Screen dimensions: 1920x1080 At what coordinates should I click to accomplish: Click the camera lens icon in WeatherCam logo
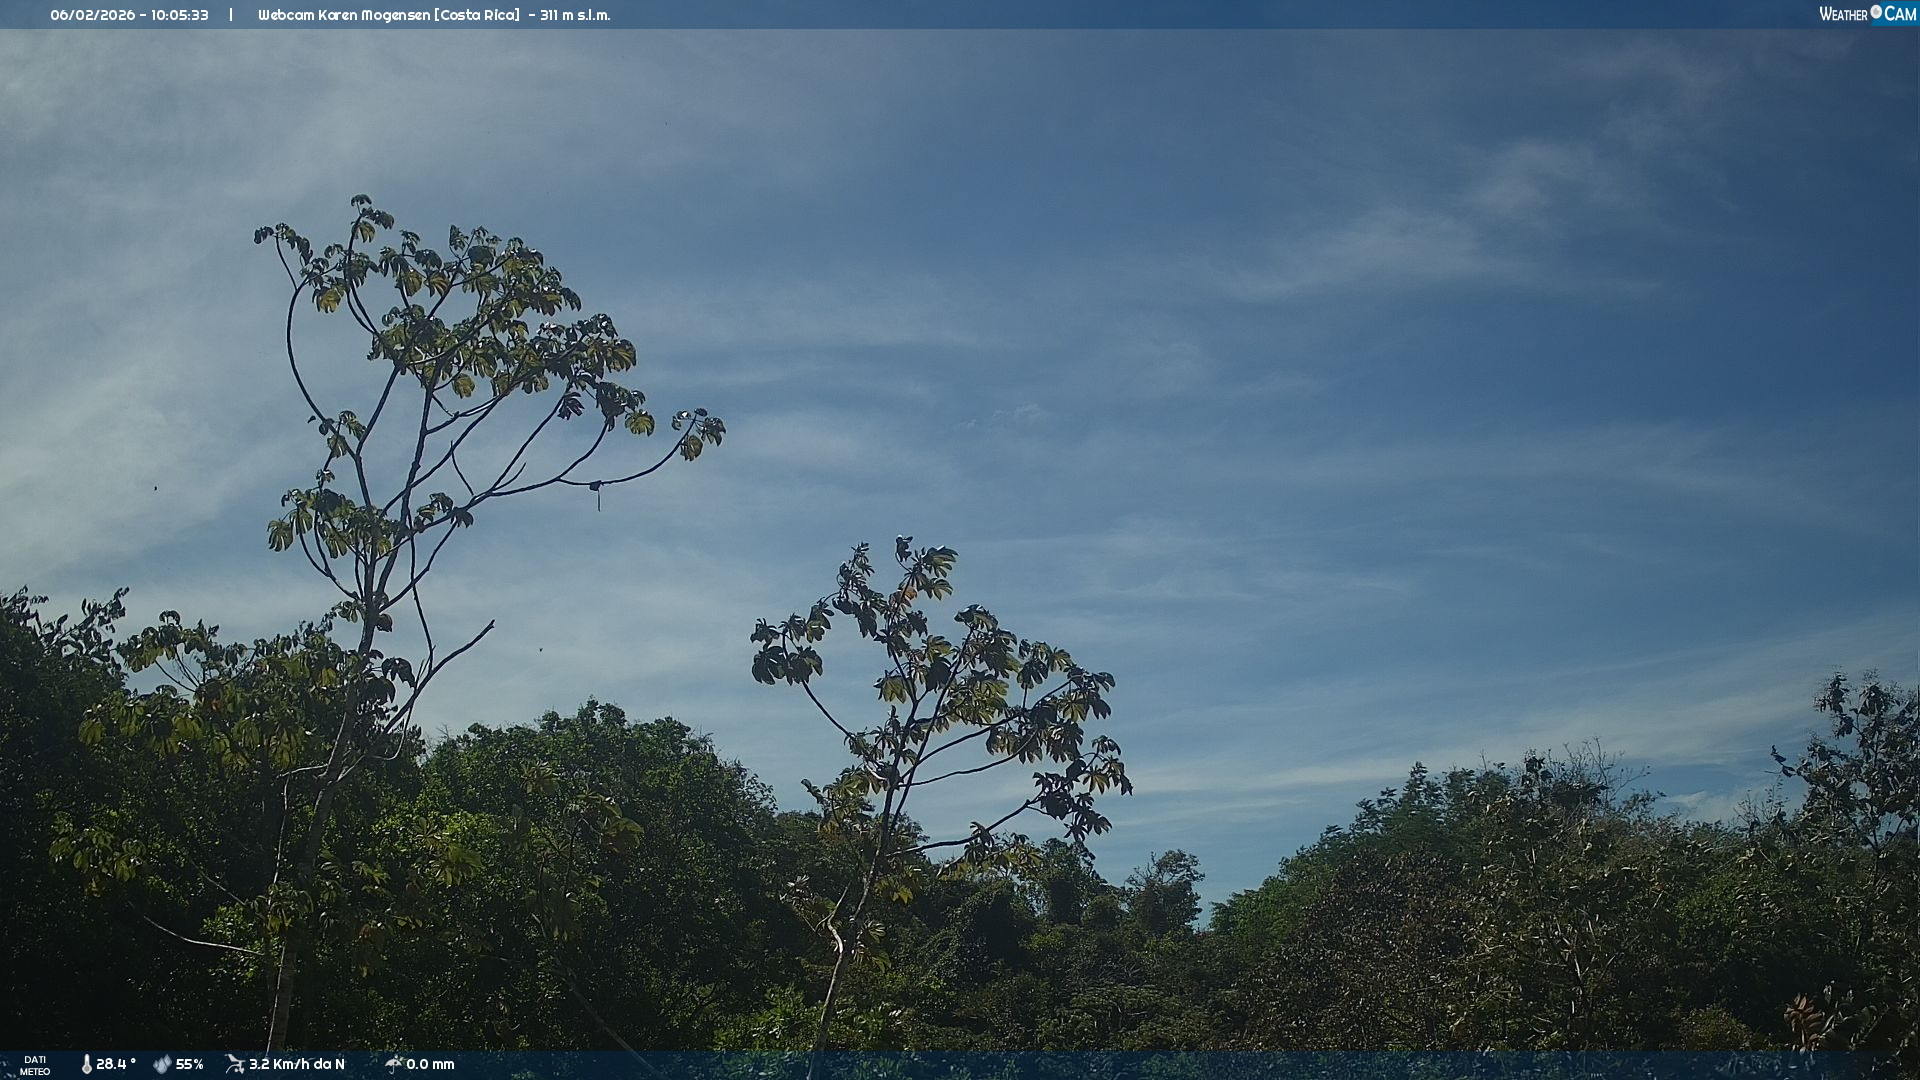click(x=1876, y=12)
